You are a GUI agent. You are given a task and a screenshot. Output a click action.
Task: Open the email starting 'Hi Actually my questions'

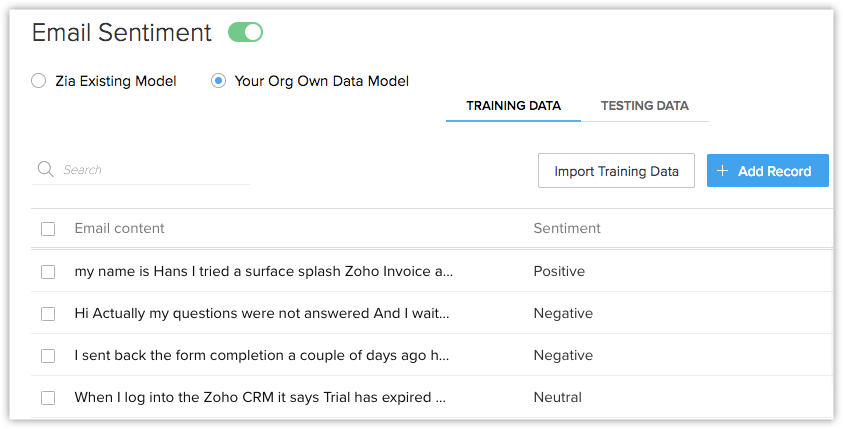coord(262,313)
